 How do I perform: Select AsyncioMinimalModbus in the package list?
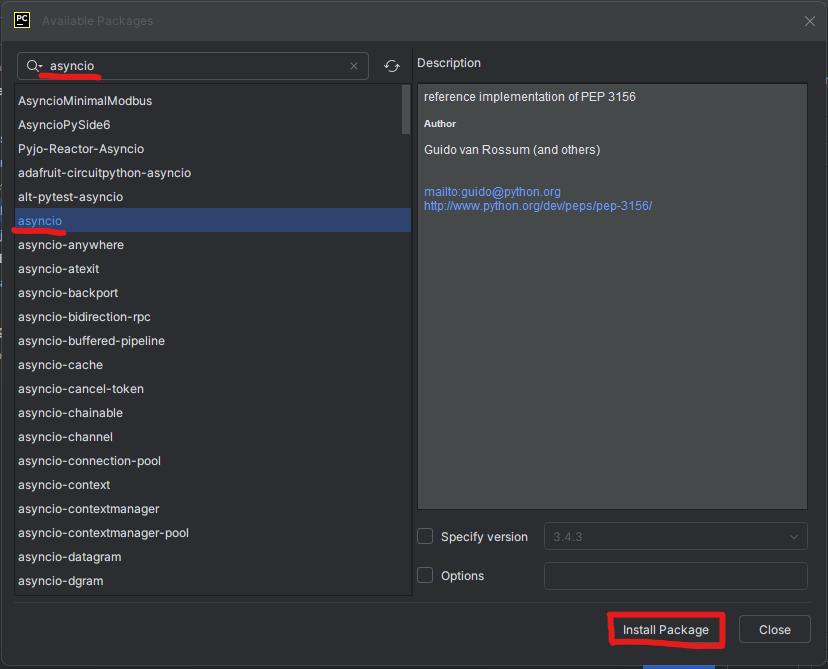pyautogui.click(x=85, y=100)
